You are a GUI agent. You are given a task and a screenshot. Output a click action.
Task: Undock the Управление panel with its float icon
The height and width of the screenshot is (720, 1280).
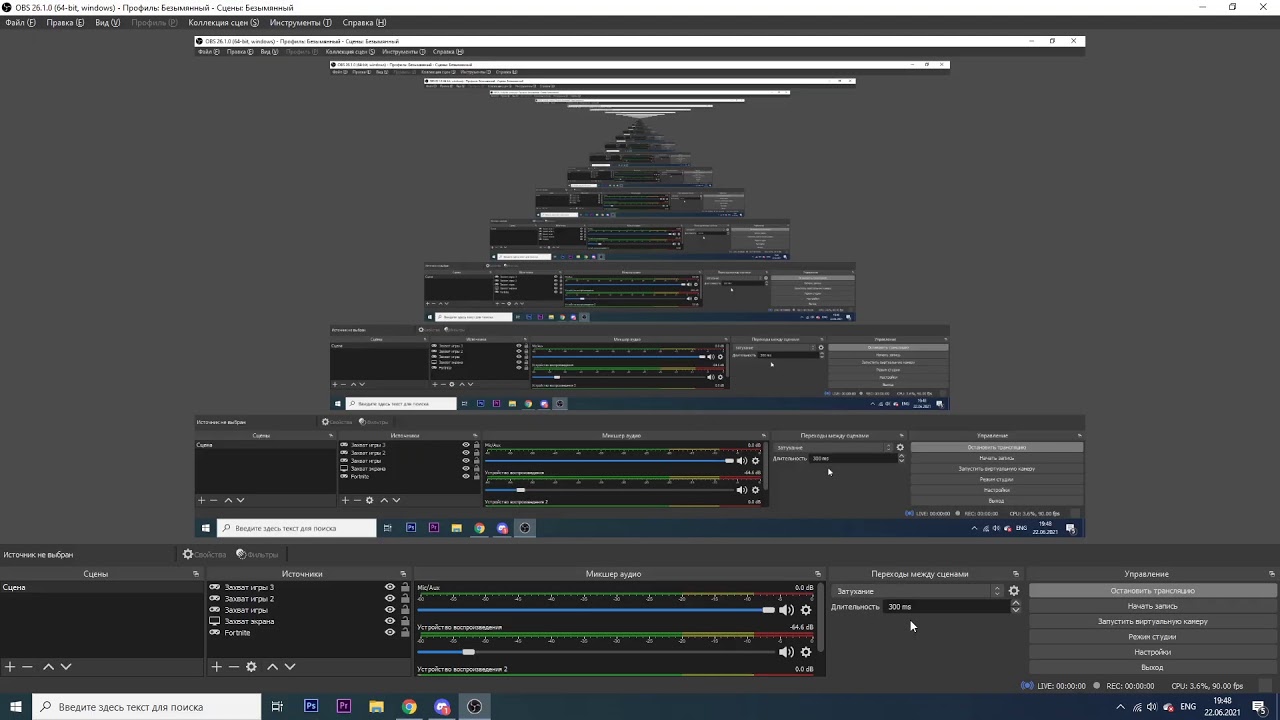[1272, 574]
